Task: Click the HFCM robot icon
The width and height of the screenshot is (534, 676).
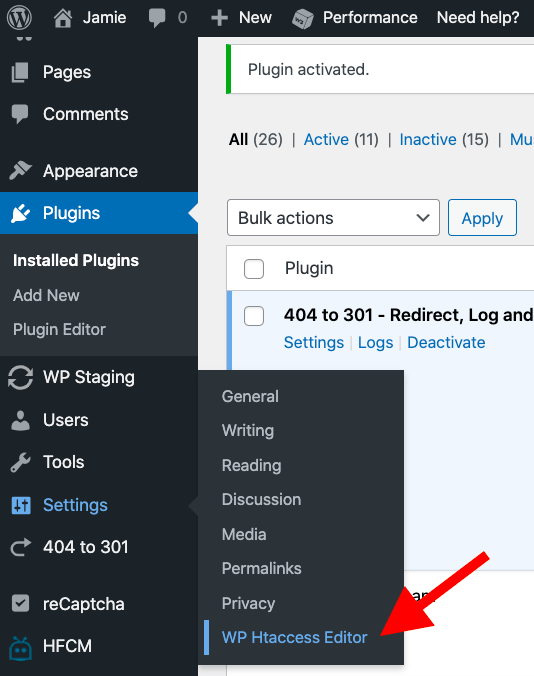Action: pyautogui.click(x=20, y=648)
